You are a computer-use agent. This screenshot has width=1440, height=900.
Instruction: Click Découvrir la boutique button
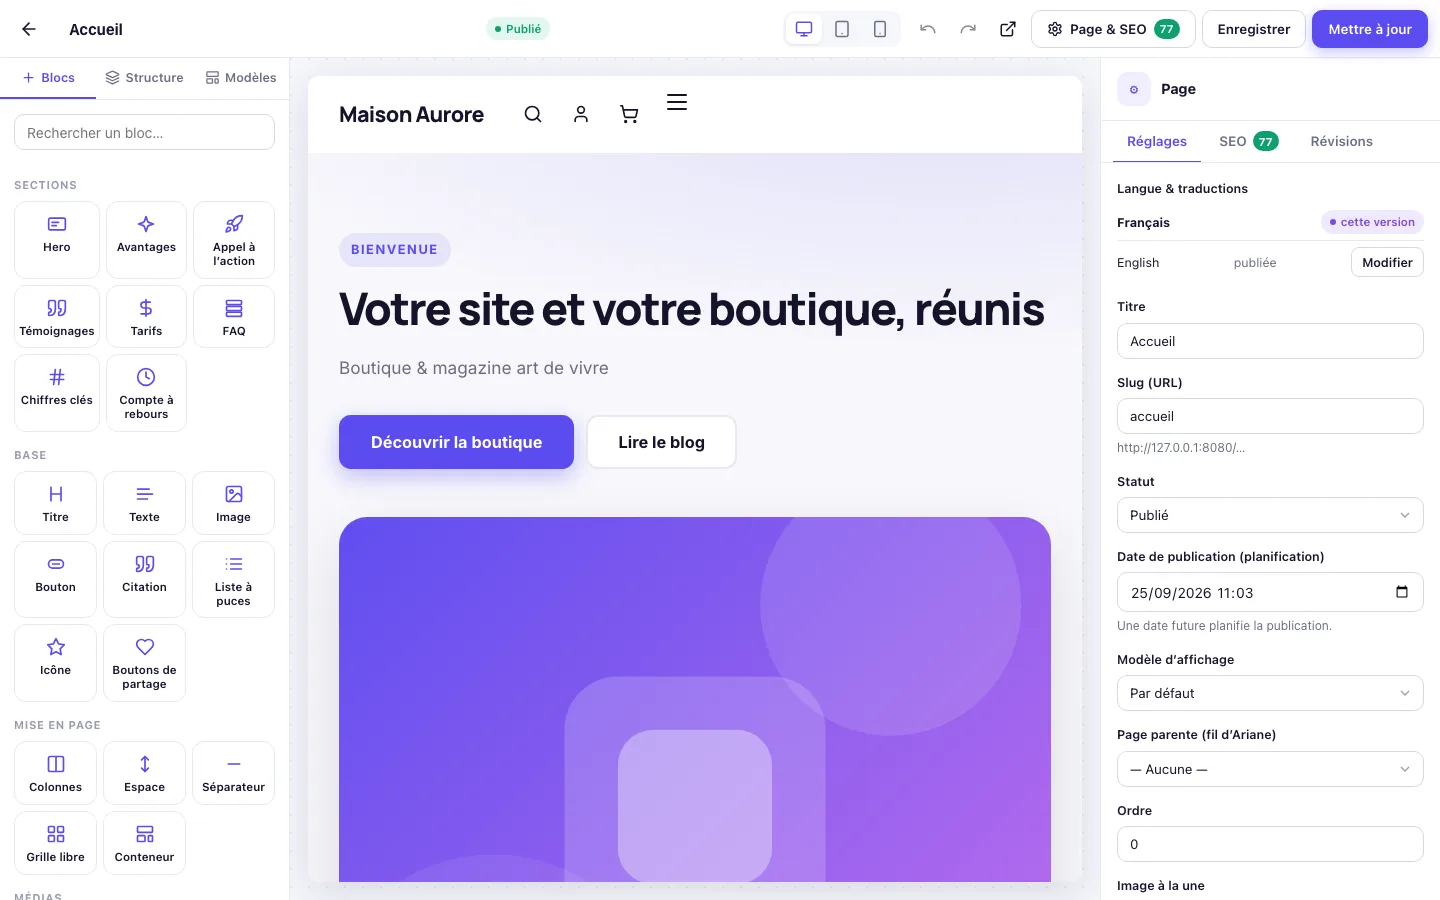click(456, 442)
